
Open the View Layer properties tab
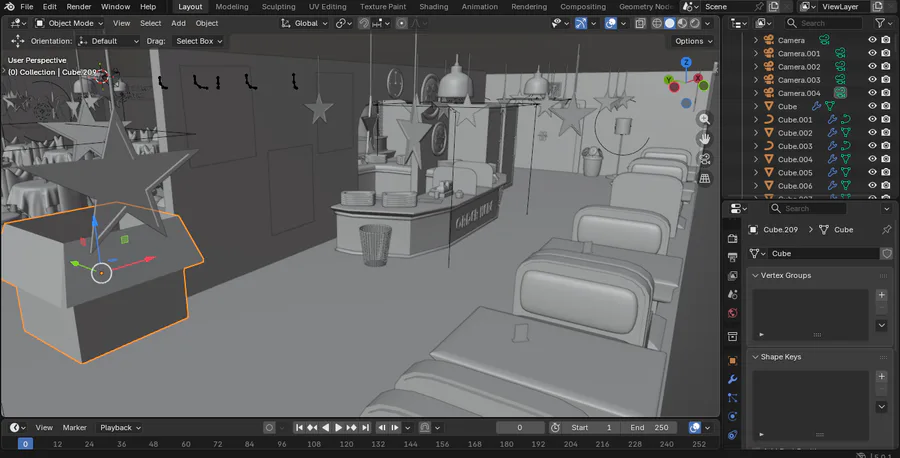[732, 276]
